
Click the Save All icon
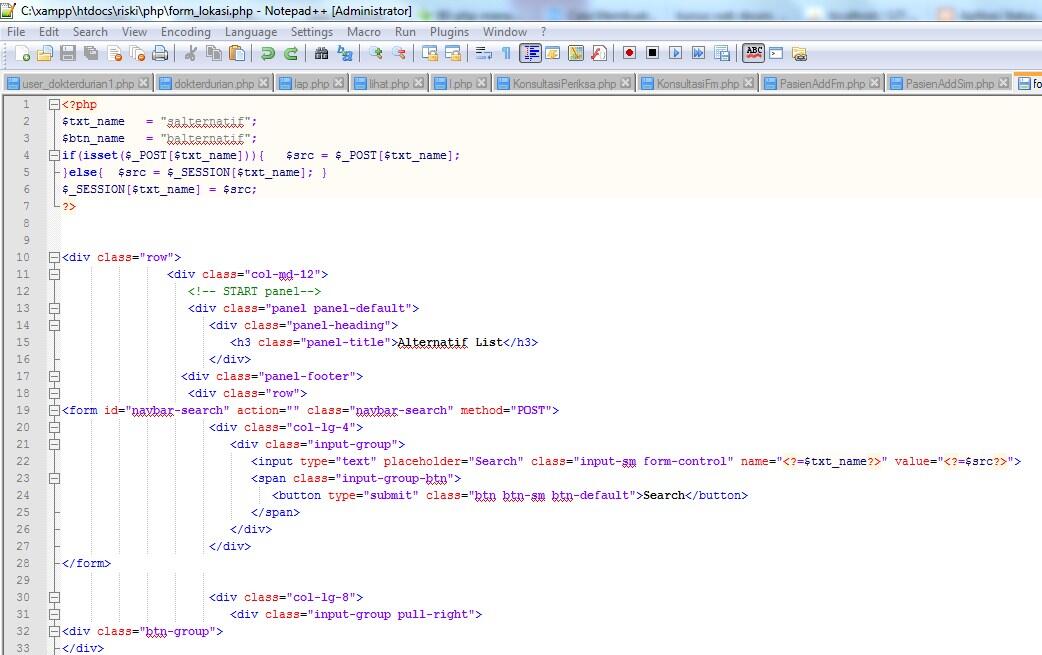pos(91,54)
